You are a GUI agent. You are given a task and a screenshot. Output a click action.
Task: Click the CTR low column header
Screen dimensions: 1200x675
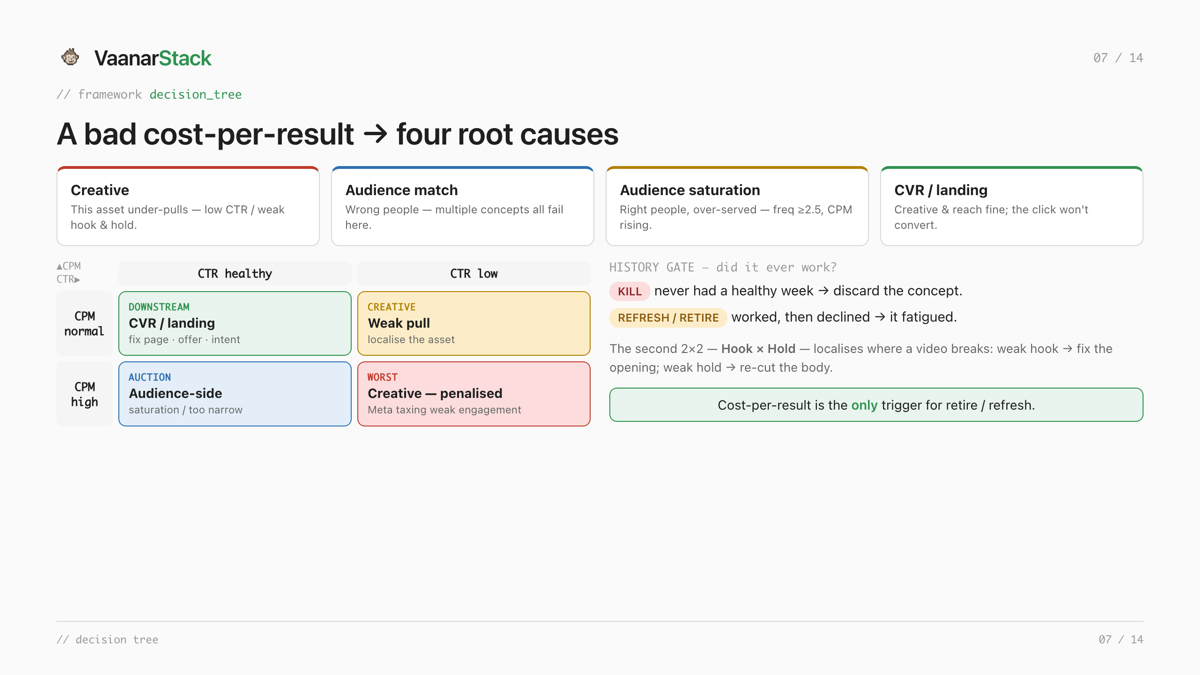474,273
